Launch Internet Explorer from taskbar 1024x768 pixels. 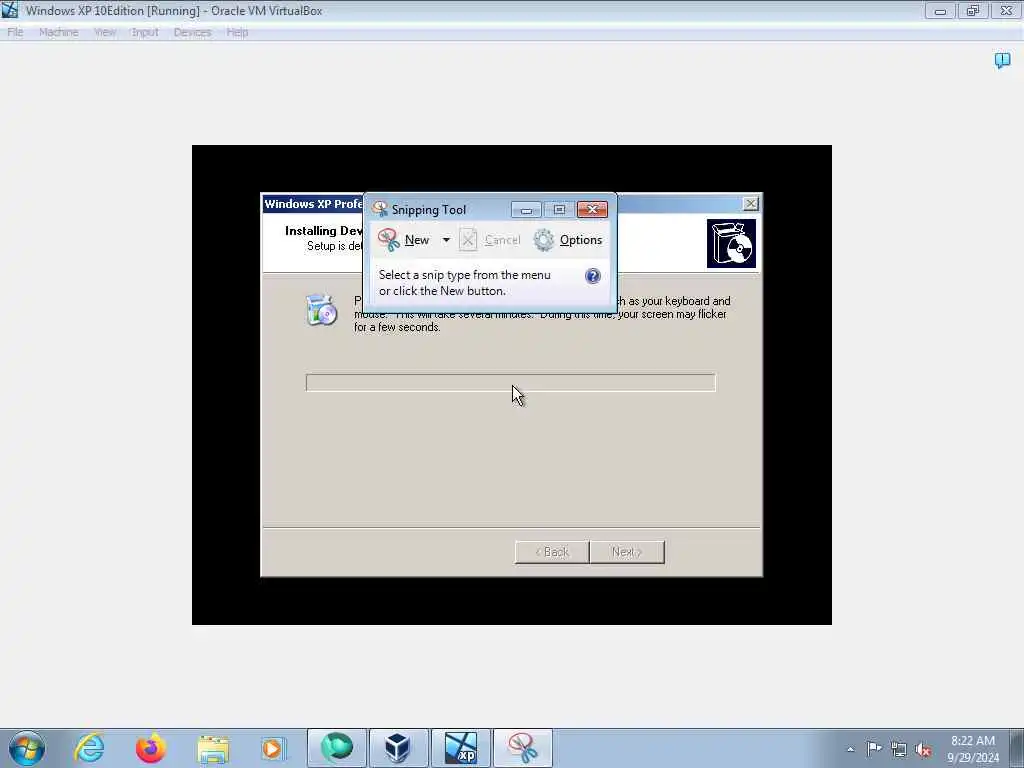click(x=89, y=748)
